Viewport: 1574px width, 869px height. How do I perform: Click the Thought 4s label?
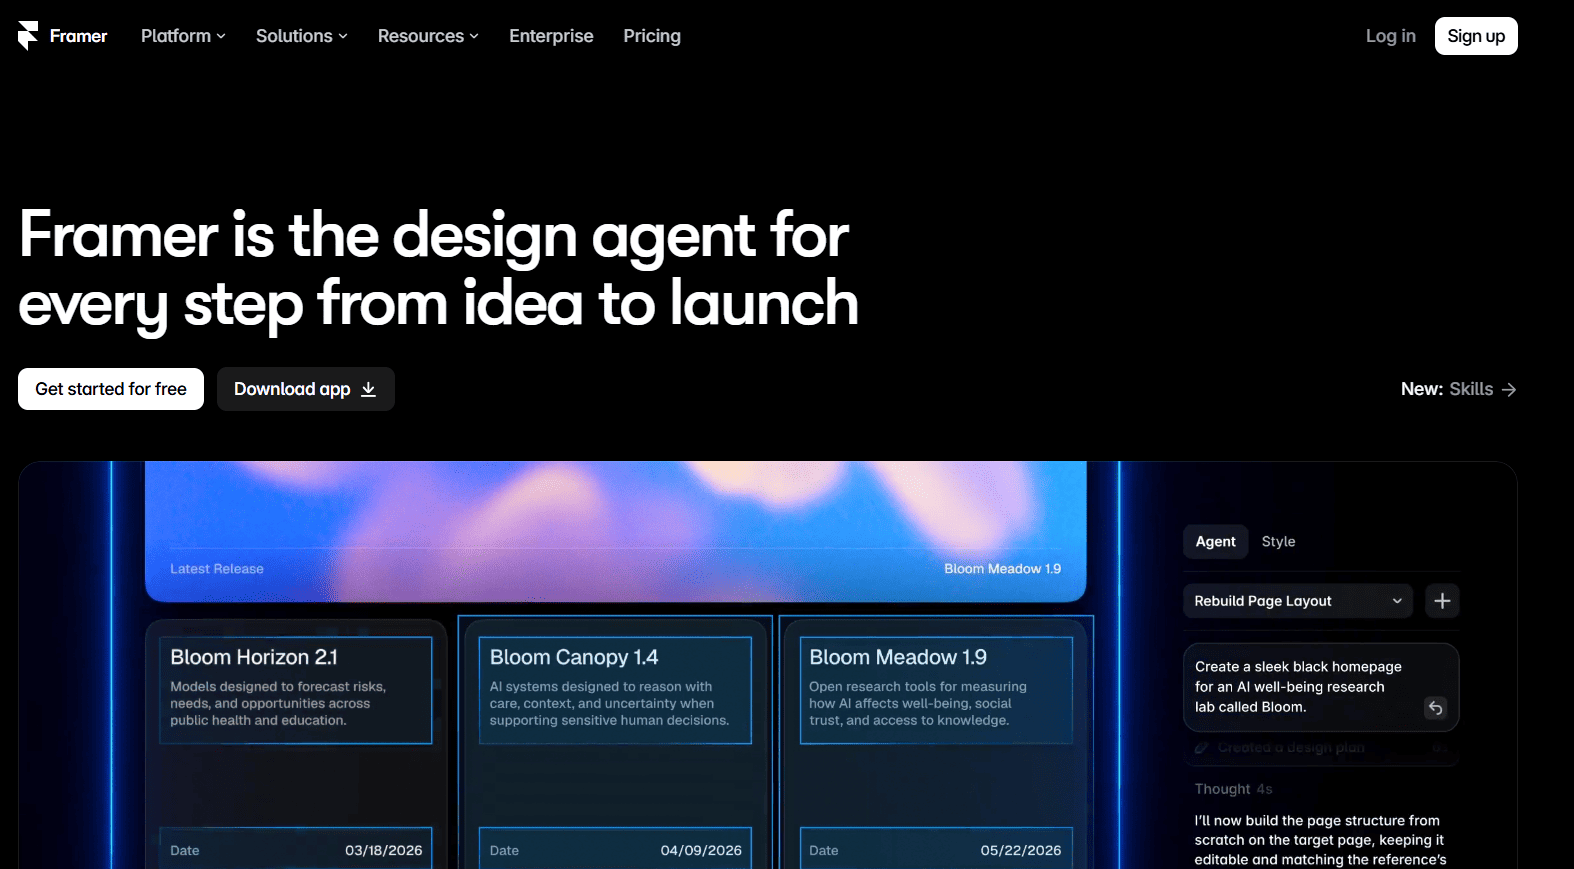coord(1234,789)
